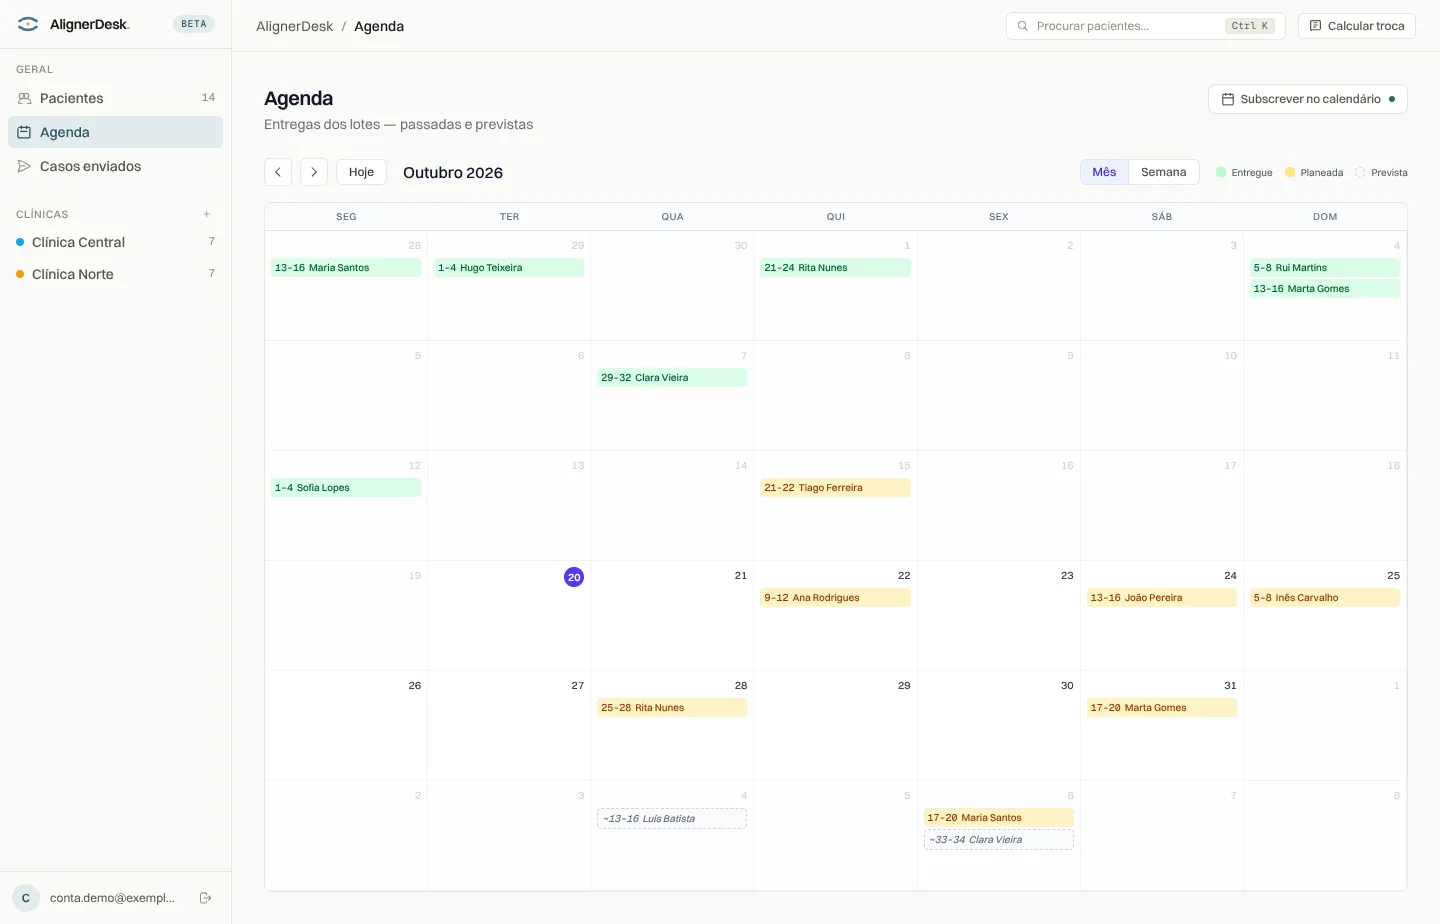Open the Pacientes section

[x=115, y=98]
